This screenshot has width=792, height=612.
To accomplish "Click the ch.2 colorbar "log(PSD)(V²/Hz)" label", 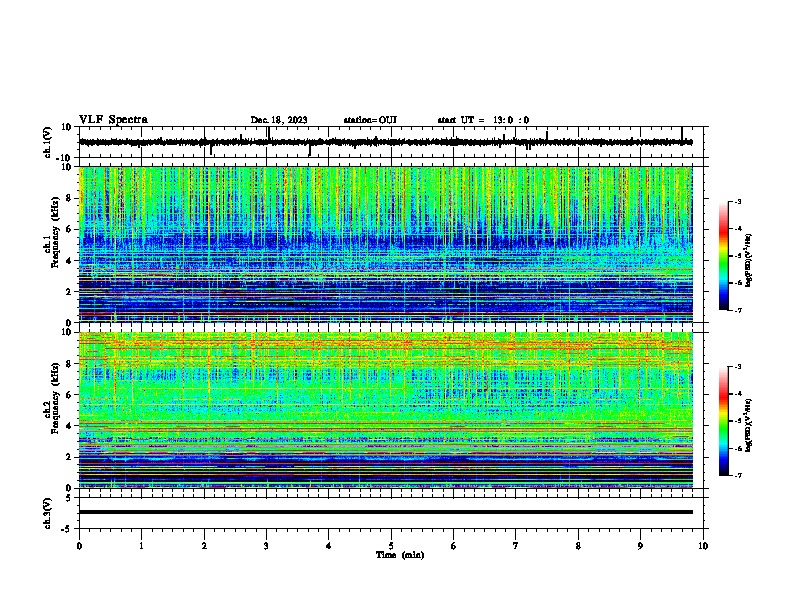I will pos(749,425).
